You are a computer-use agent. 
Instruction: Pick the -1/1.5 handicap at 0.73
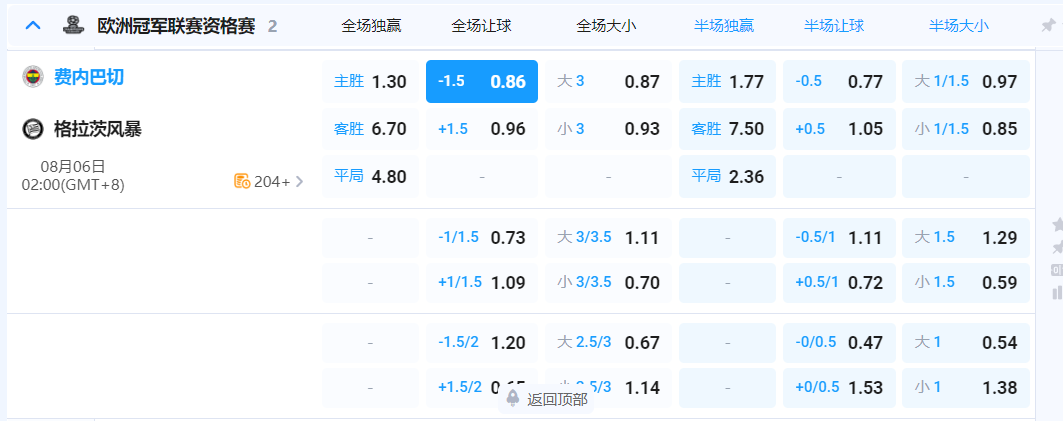[x=482, y=237]
